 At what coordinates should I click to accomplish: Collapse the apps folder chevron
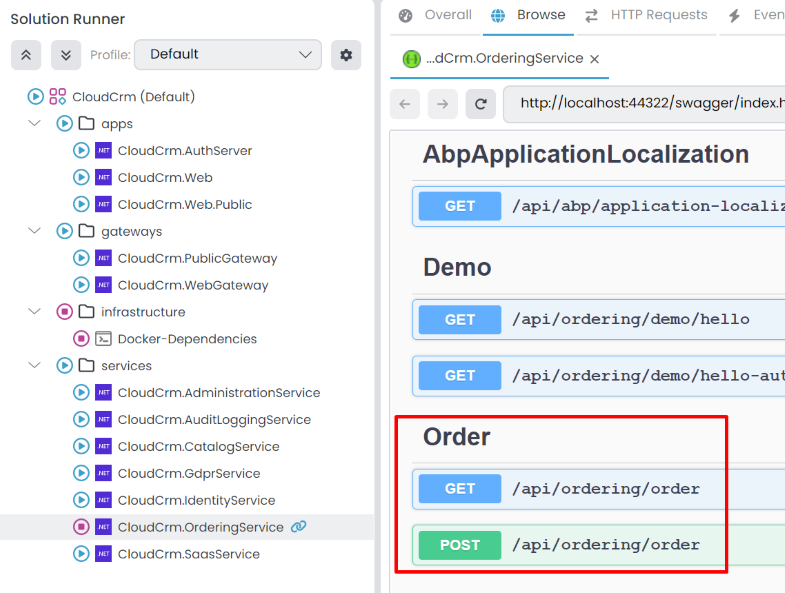[35, 124]
